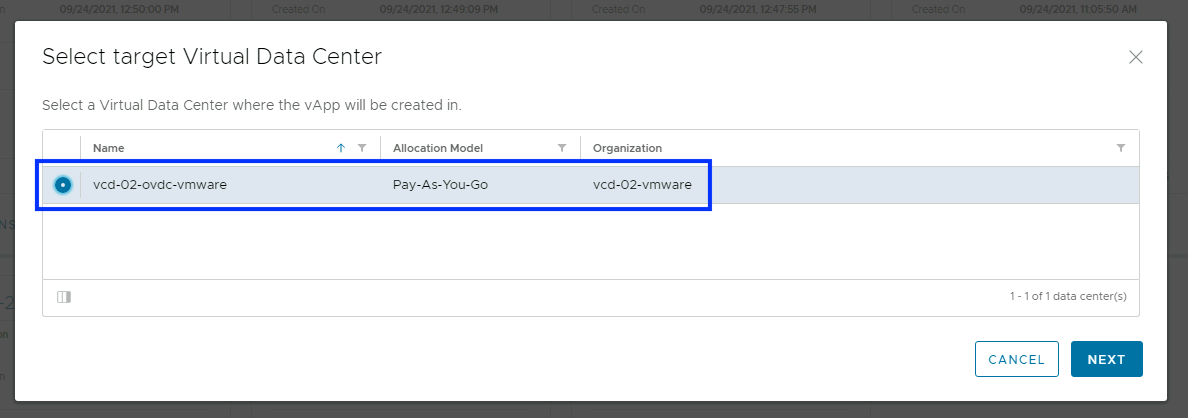Close the Select target Virtual Data Center dialog
Image resolution: width=1188 pixels, height=418 pixels.
1135,57
